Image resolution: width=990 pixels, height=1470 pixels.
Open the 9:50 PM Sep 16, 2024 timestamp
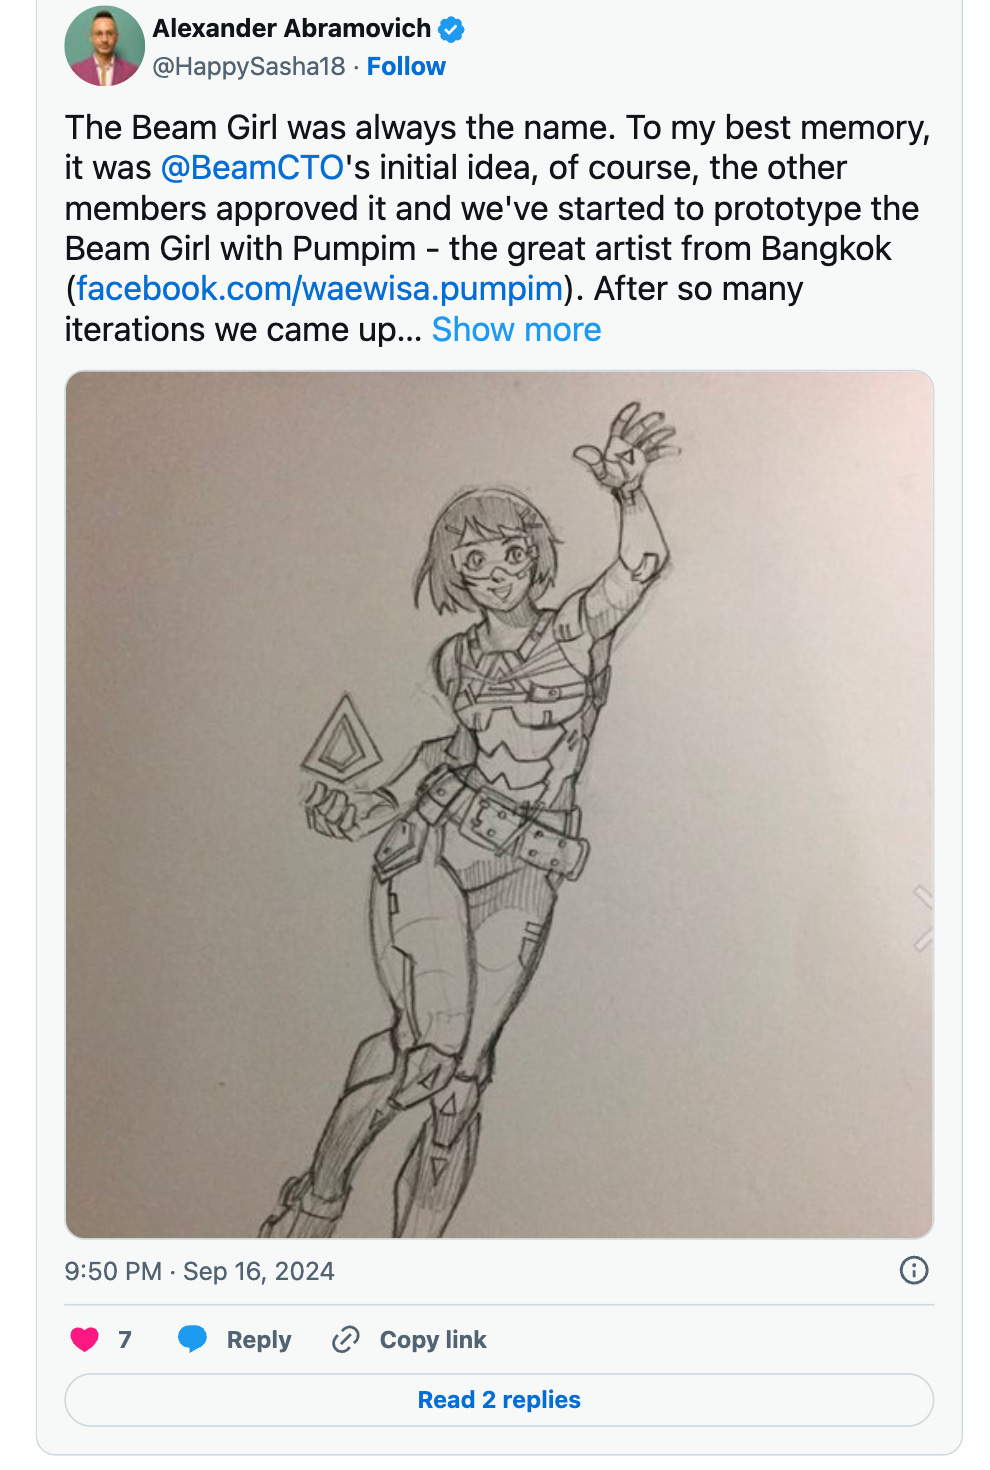pos(200,1271)
